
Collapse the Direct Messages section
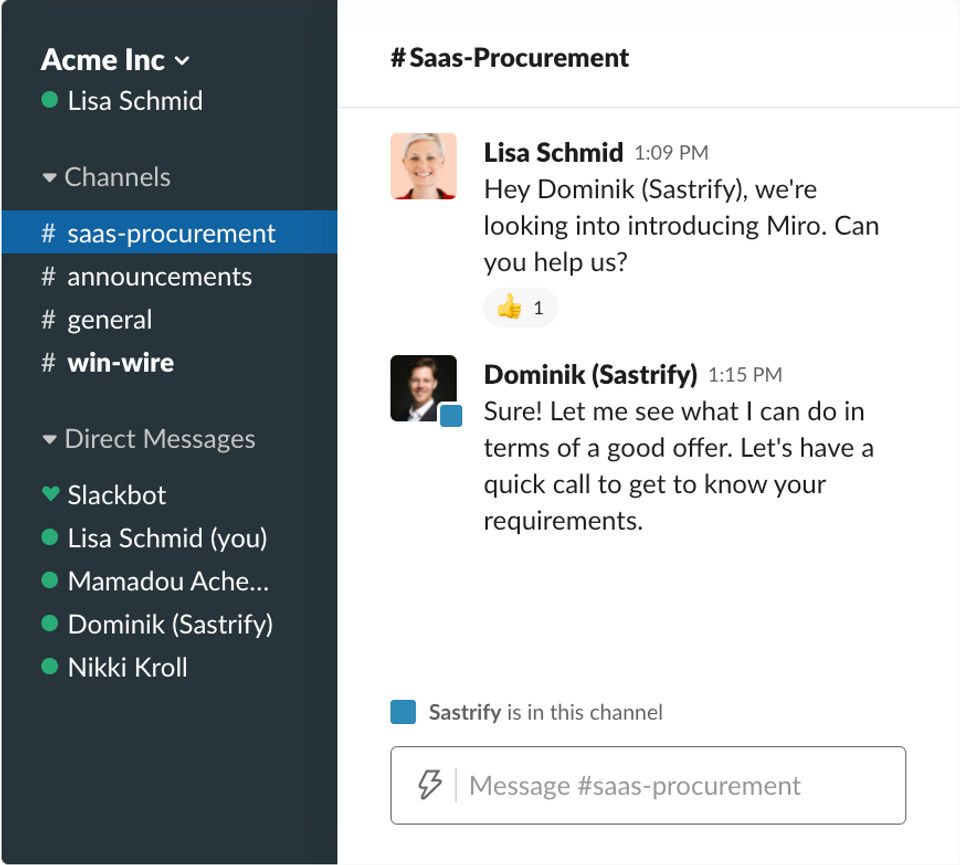[x=49, y=440]
